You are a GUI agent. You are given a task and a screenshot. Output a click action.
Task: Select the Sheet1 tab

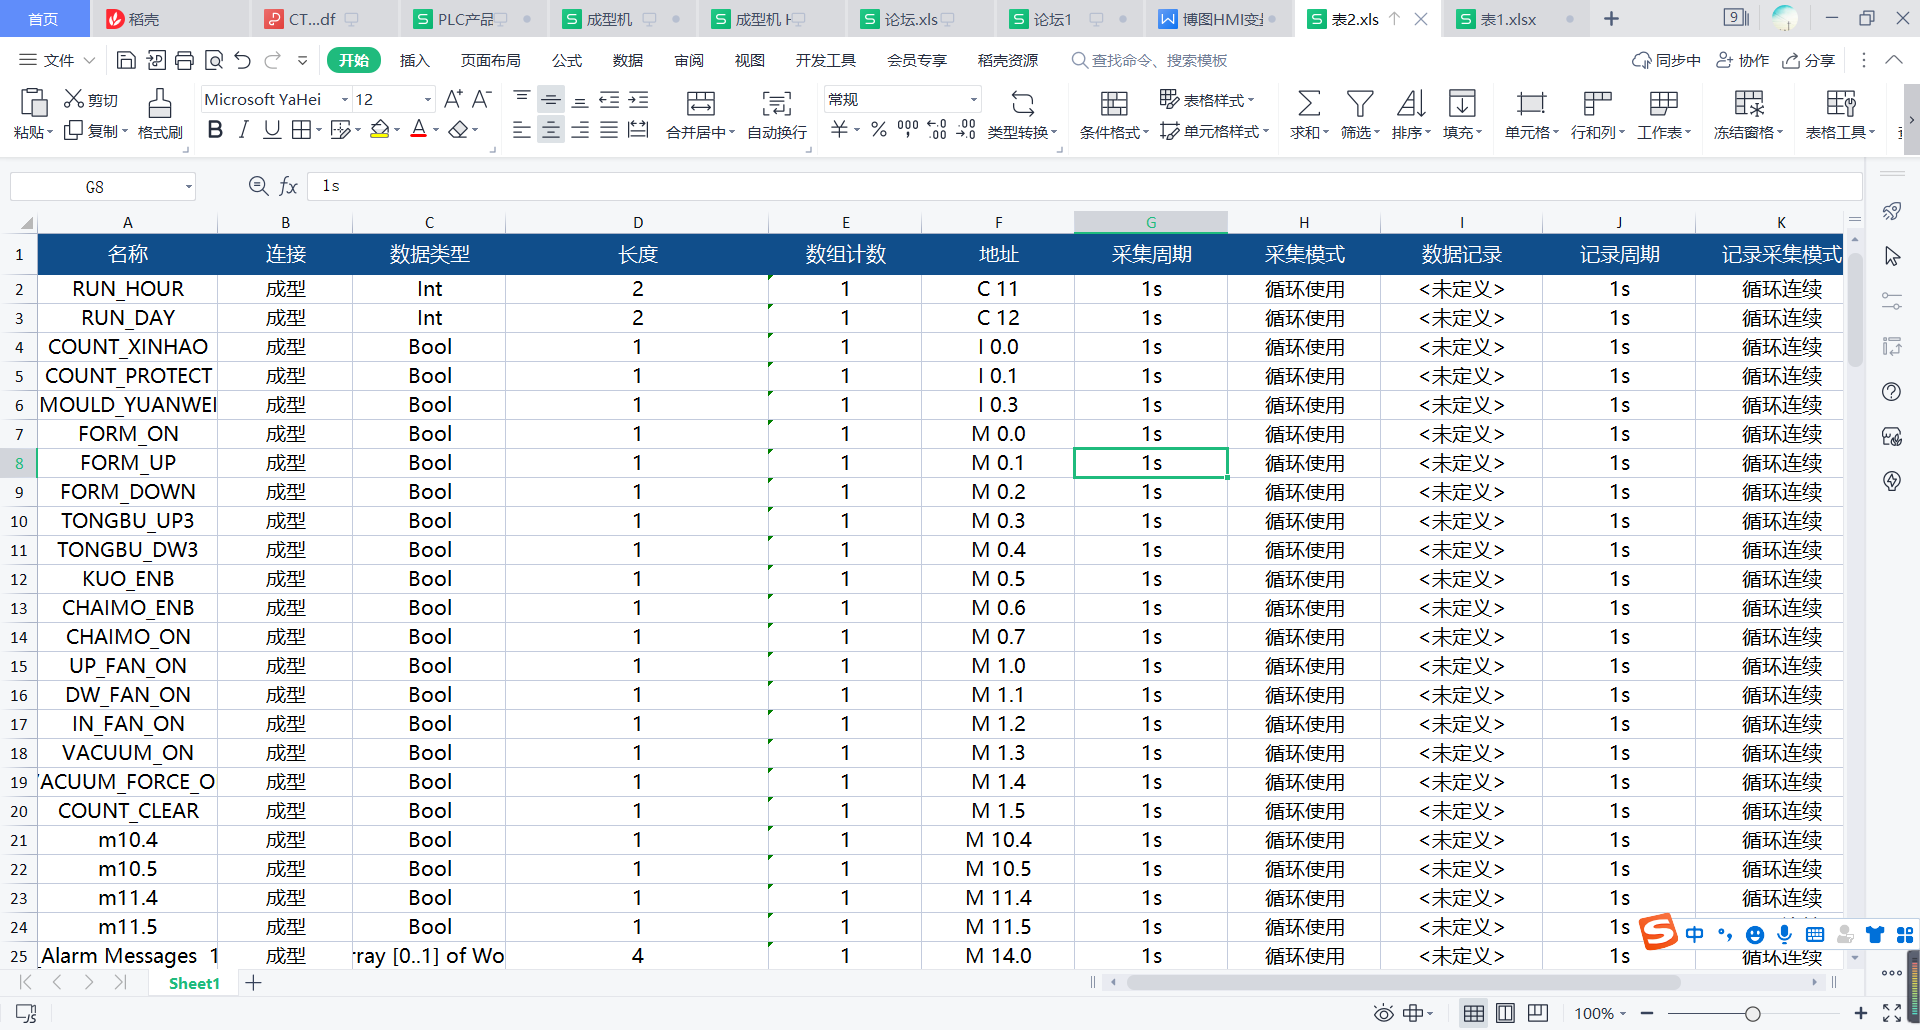click(x=194, y=983)
